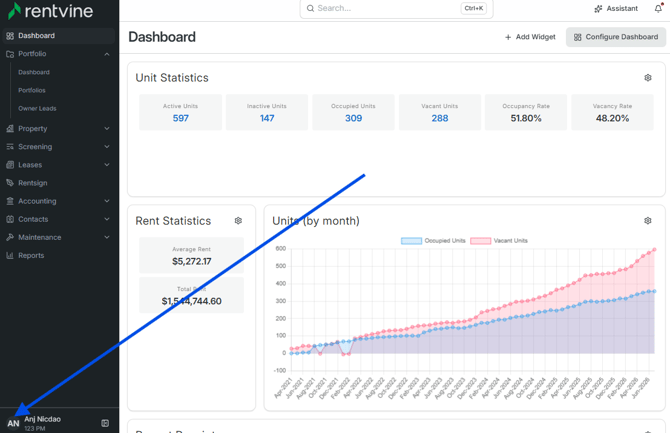Click the Rentvine logo
670x433 pixels.
(x=50, y=11)
